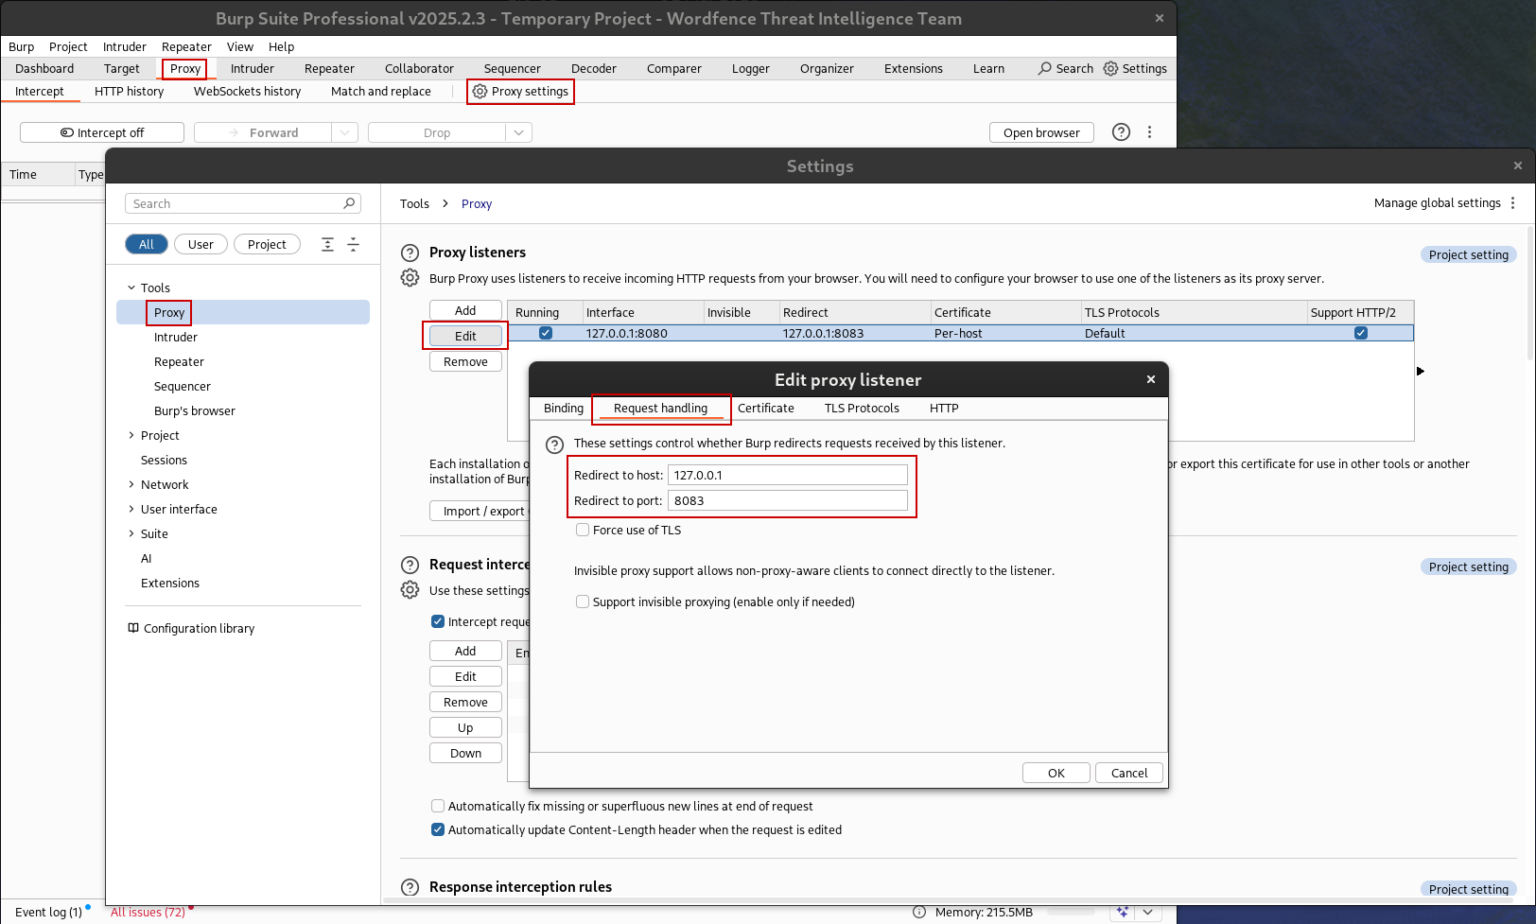Viewport: 1536px width, 924px height.
Task: Expand the Project settings tree node
Action: click(130, 435)
